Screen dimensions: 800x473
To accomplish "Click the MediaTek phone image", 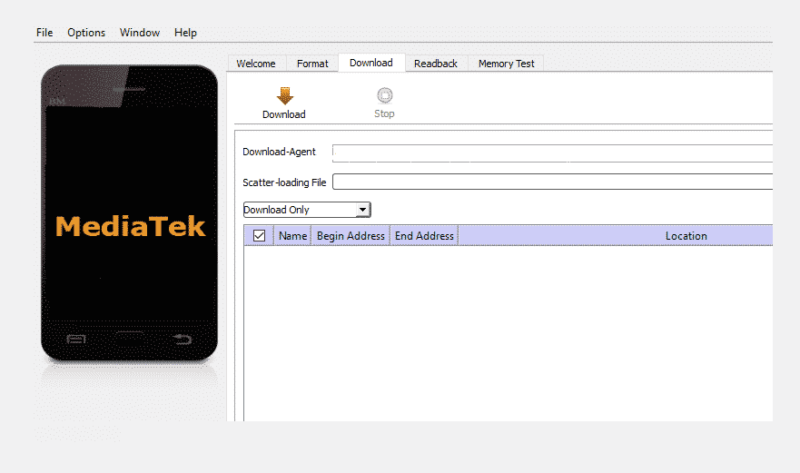I will coord(130,213).
